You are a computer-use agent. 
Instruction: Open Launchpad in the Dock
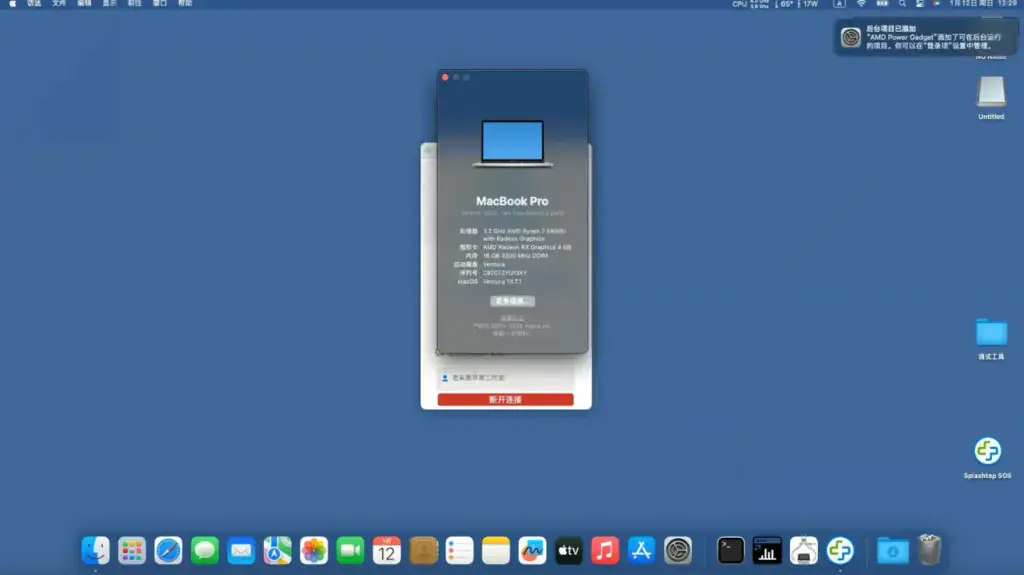[132, 550]
